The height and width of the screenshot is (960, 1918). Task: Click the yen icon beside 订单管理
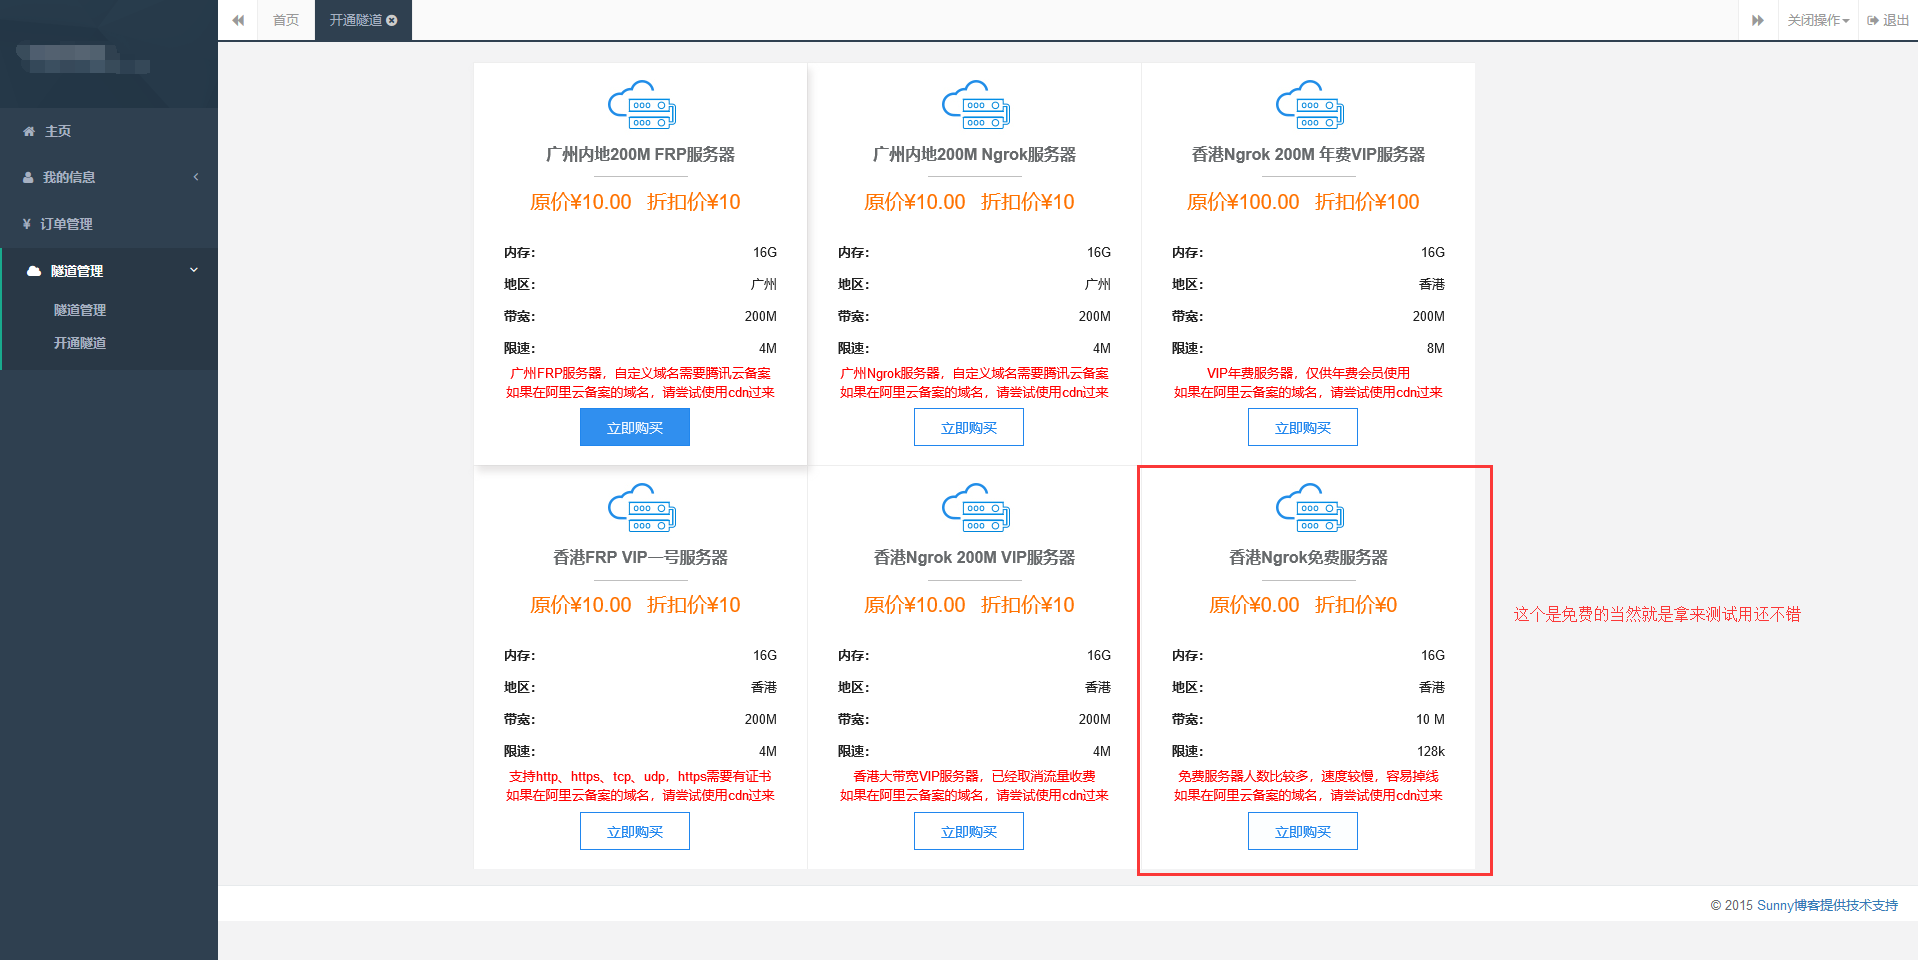coord(26,224)
